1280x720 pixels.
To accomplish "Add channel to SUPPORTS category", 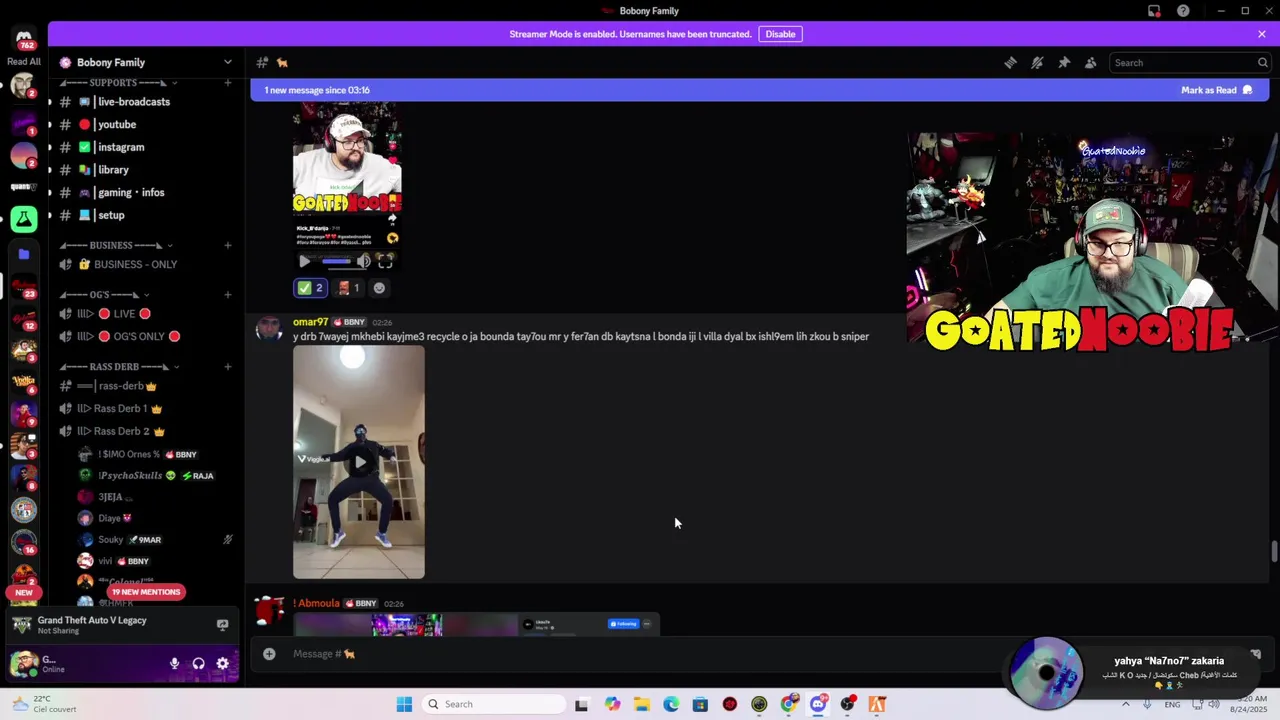I will (228, 83).
